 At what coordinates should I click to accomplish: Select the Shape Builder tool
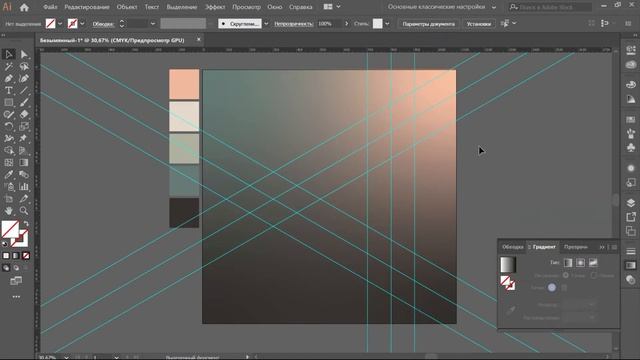click(x=9, y=151)
